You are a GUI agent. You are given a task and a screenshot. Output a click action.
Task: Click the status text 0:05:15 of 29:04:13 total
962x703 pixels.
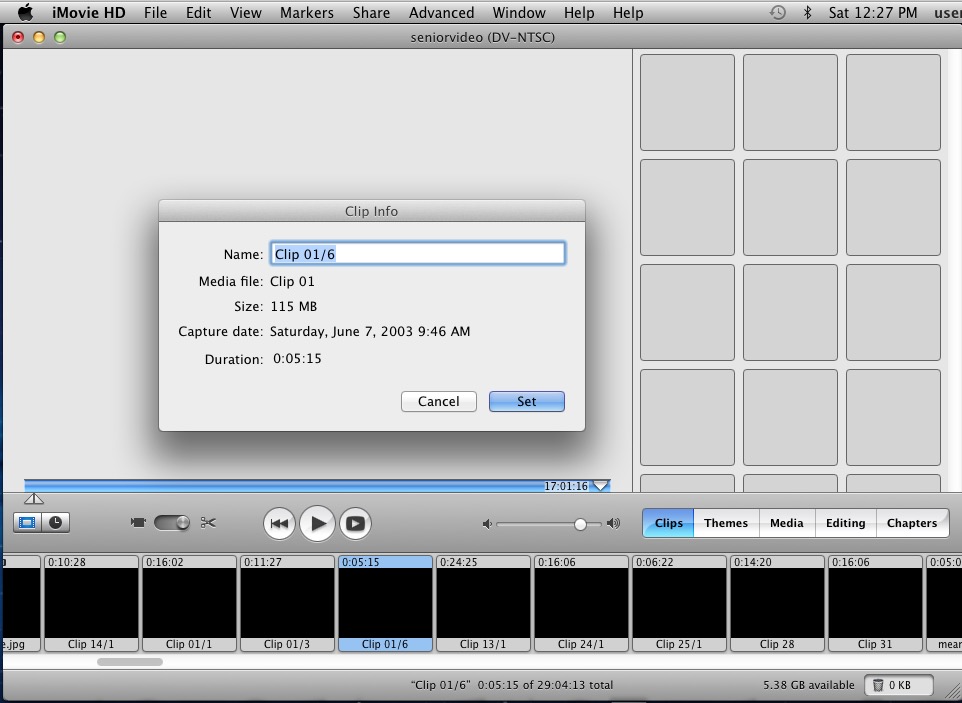[545, 685]
